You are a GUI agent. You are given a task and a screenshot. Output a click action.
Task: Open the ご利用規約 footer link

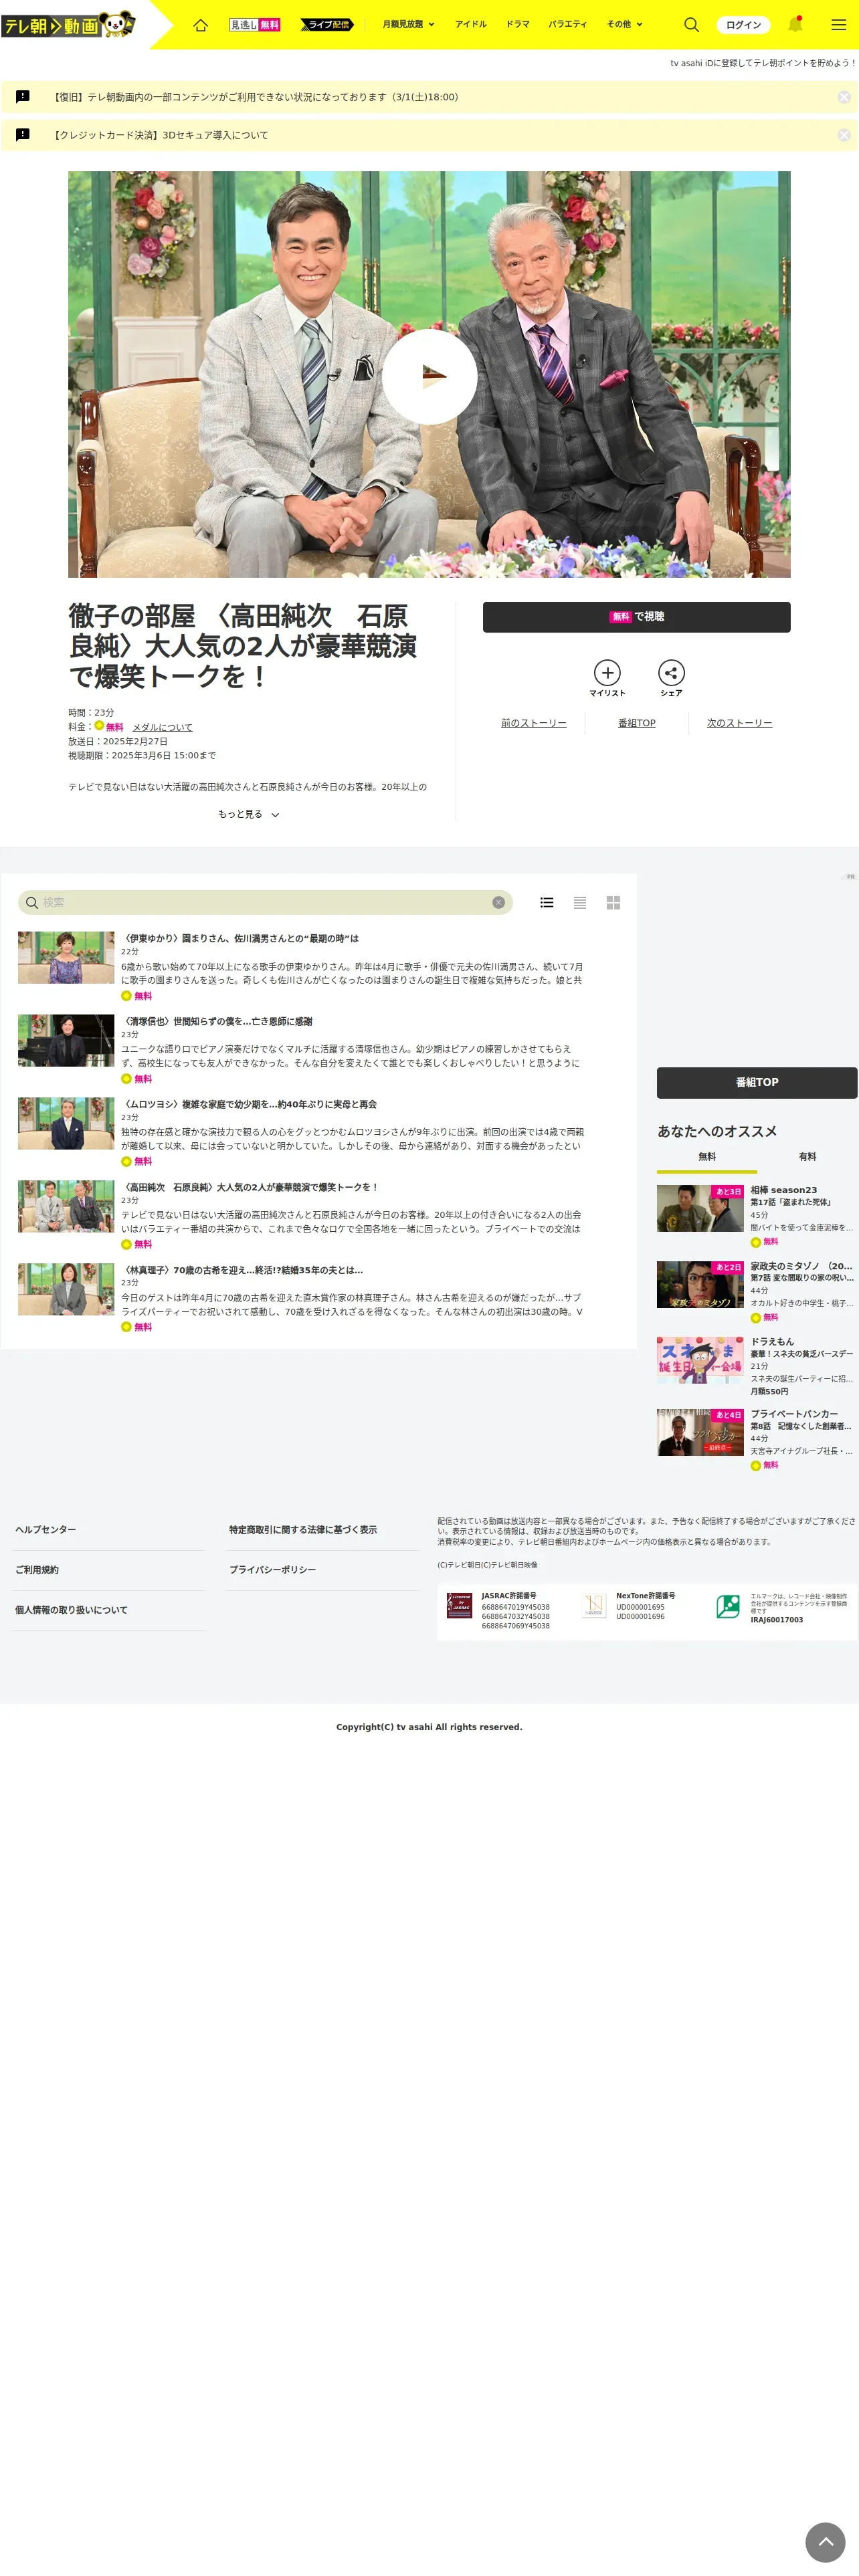click(37, 1570)
